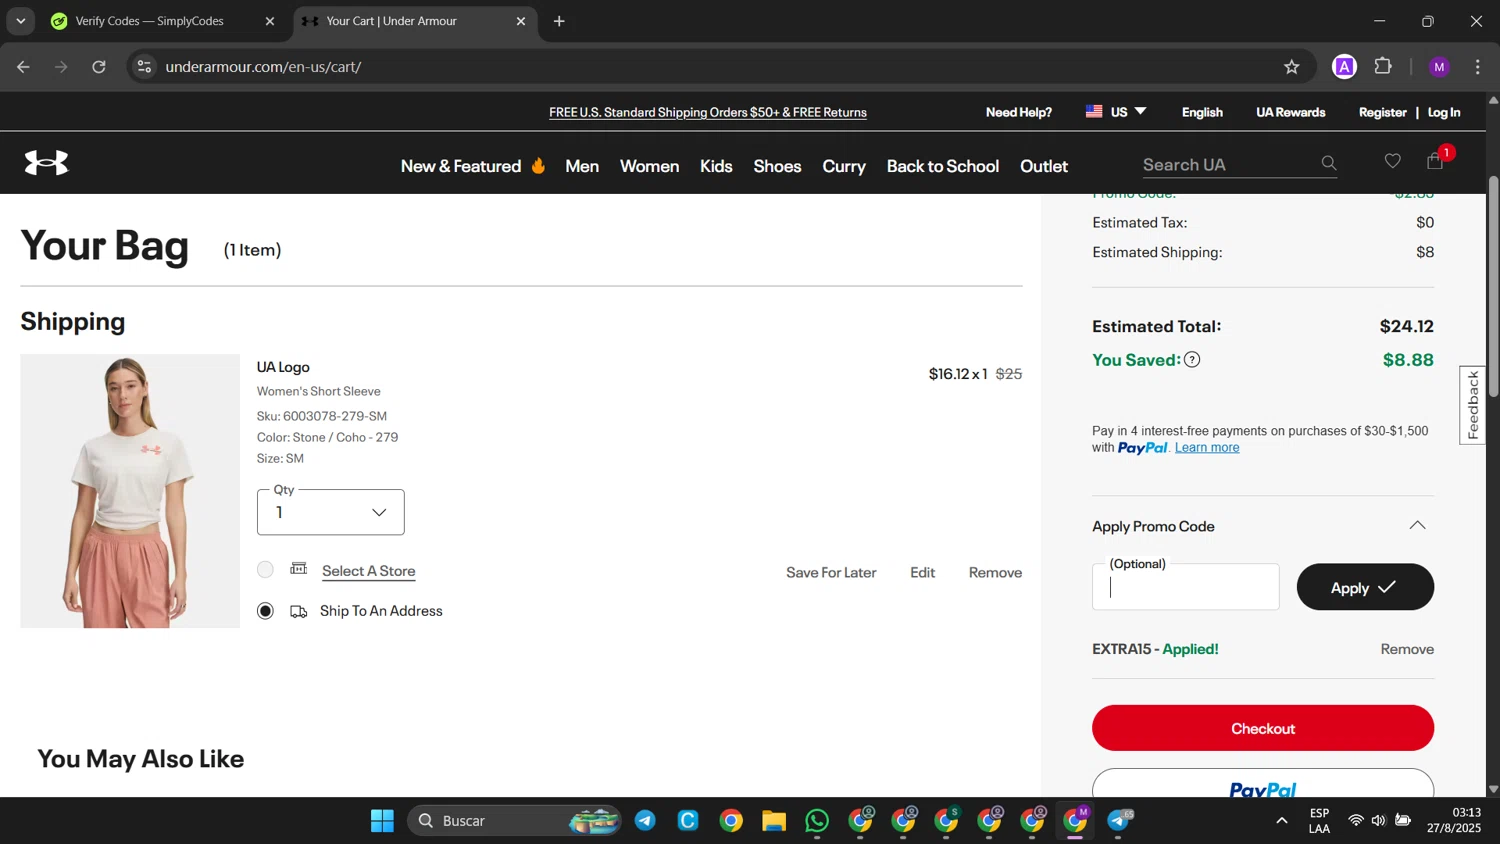Click the account extension A icon
Screen dimensions: 1500x844
tap(1344, 67)
